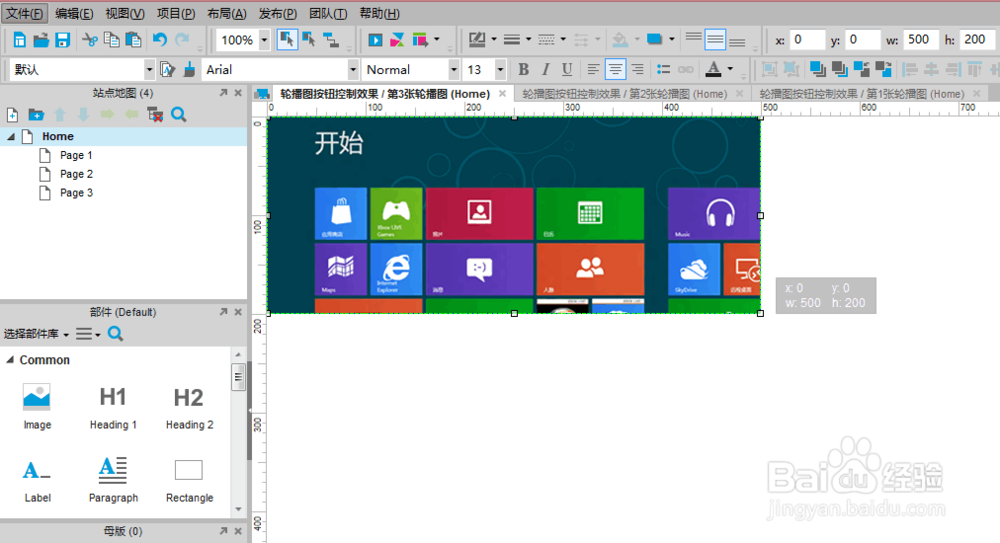1000x543 pixels.
Task: Toggle bold text formatting
Action: [x=524, y=70]
